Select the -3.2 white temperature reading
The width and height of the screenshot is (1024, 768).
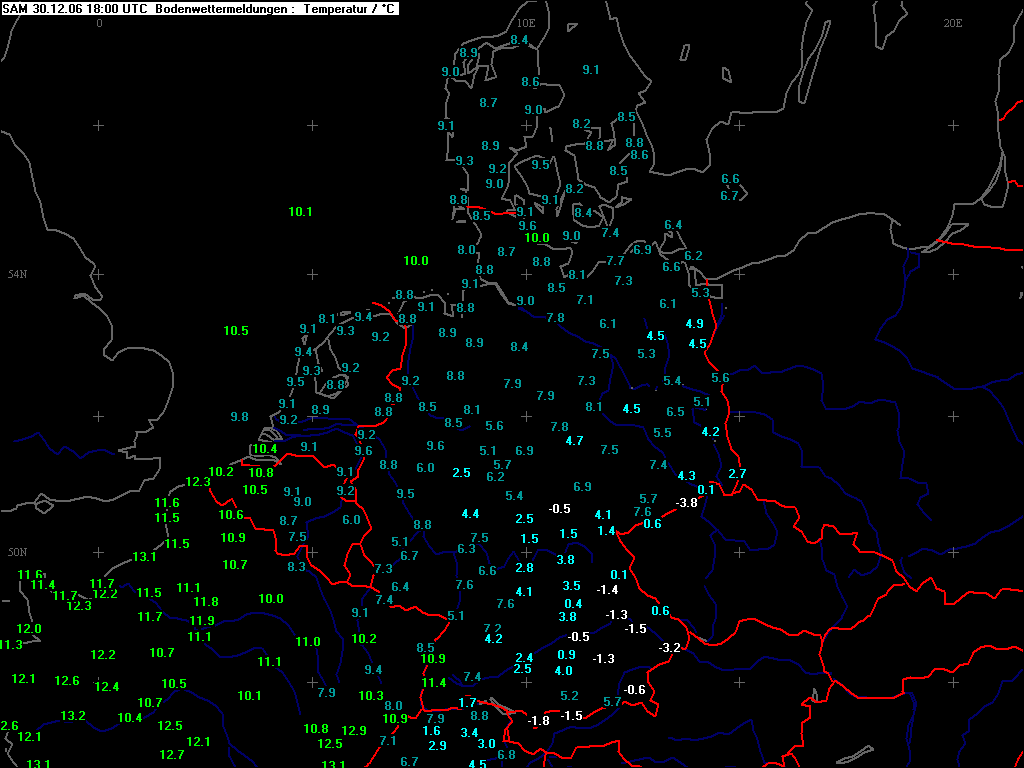coord(669,648)
